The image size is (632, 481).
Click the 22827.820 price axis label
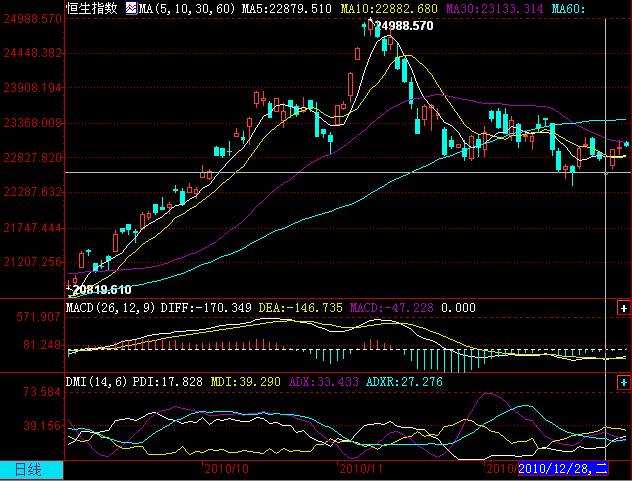33,157
